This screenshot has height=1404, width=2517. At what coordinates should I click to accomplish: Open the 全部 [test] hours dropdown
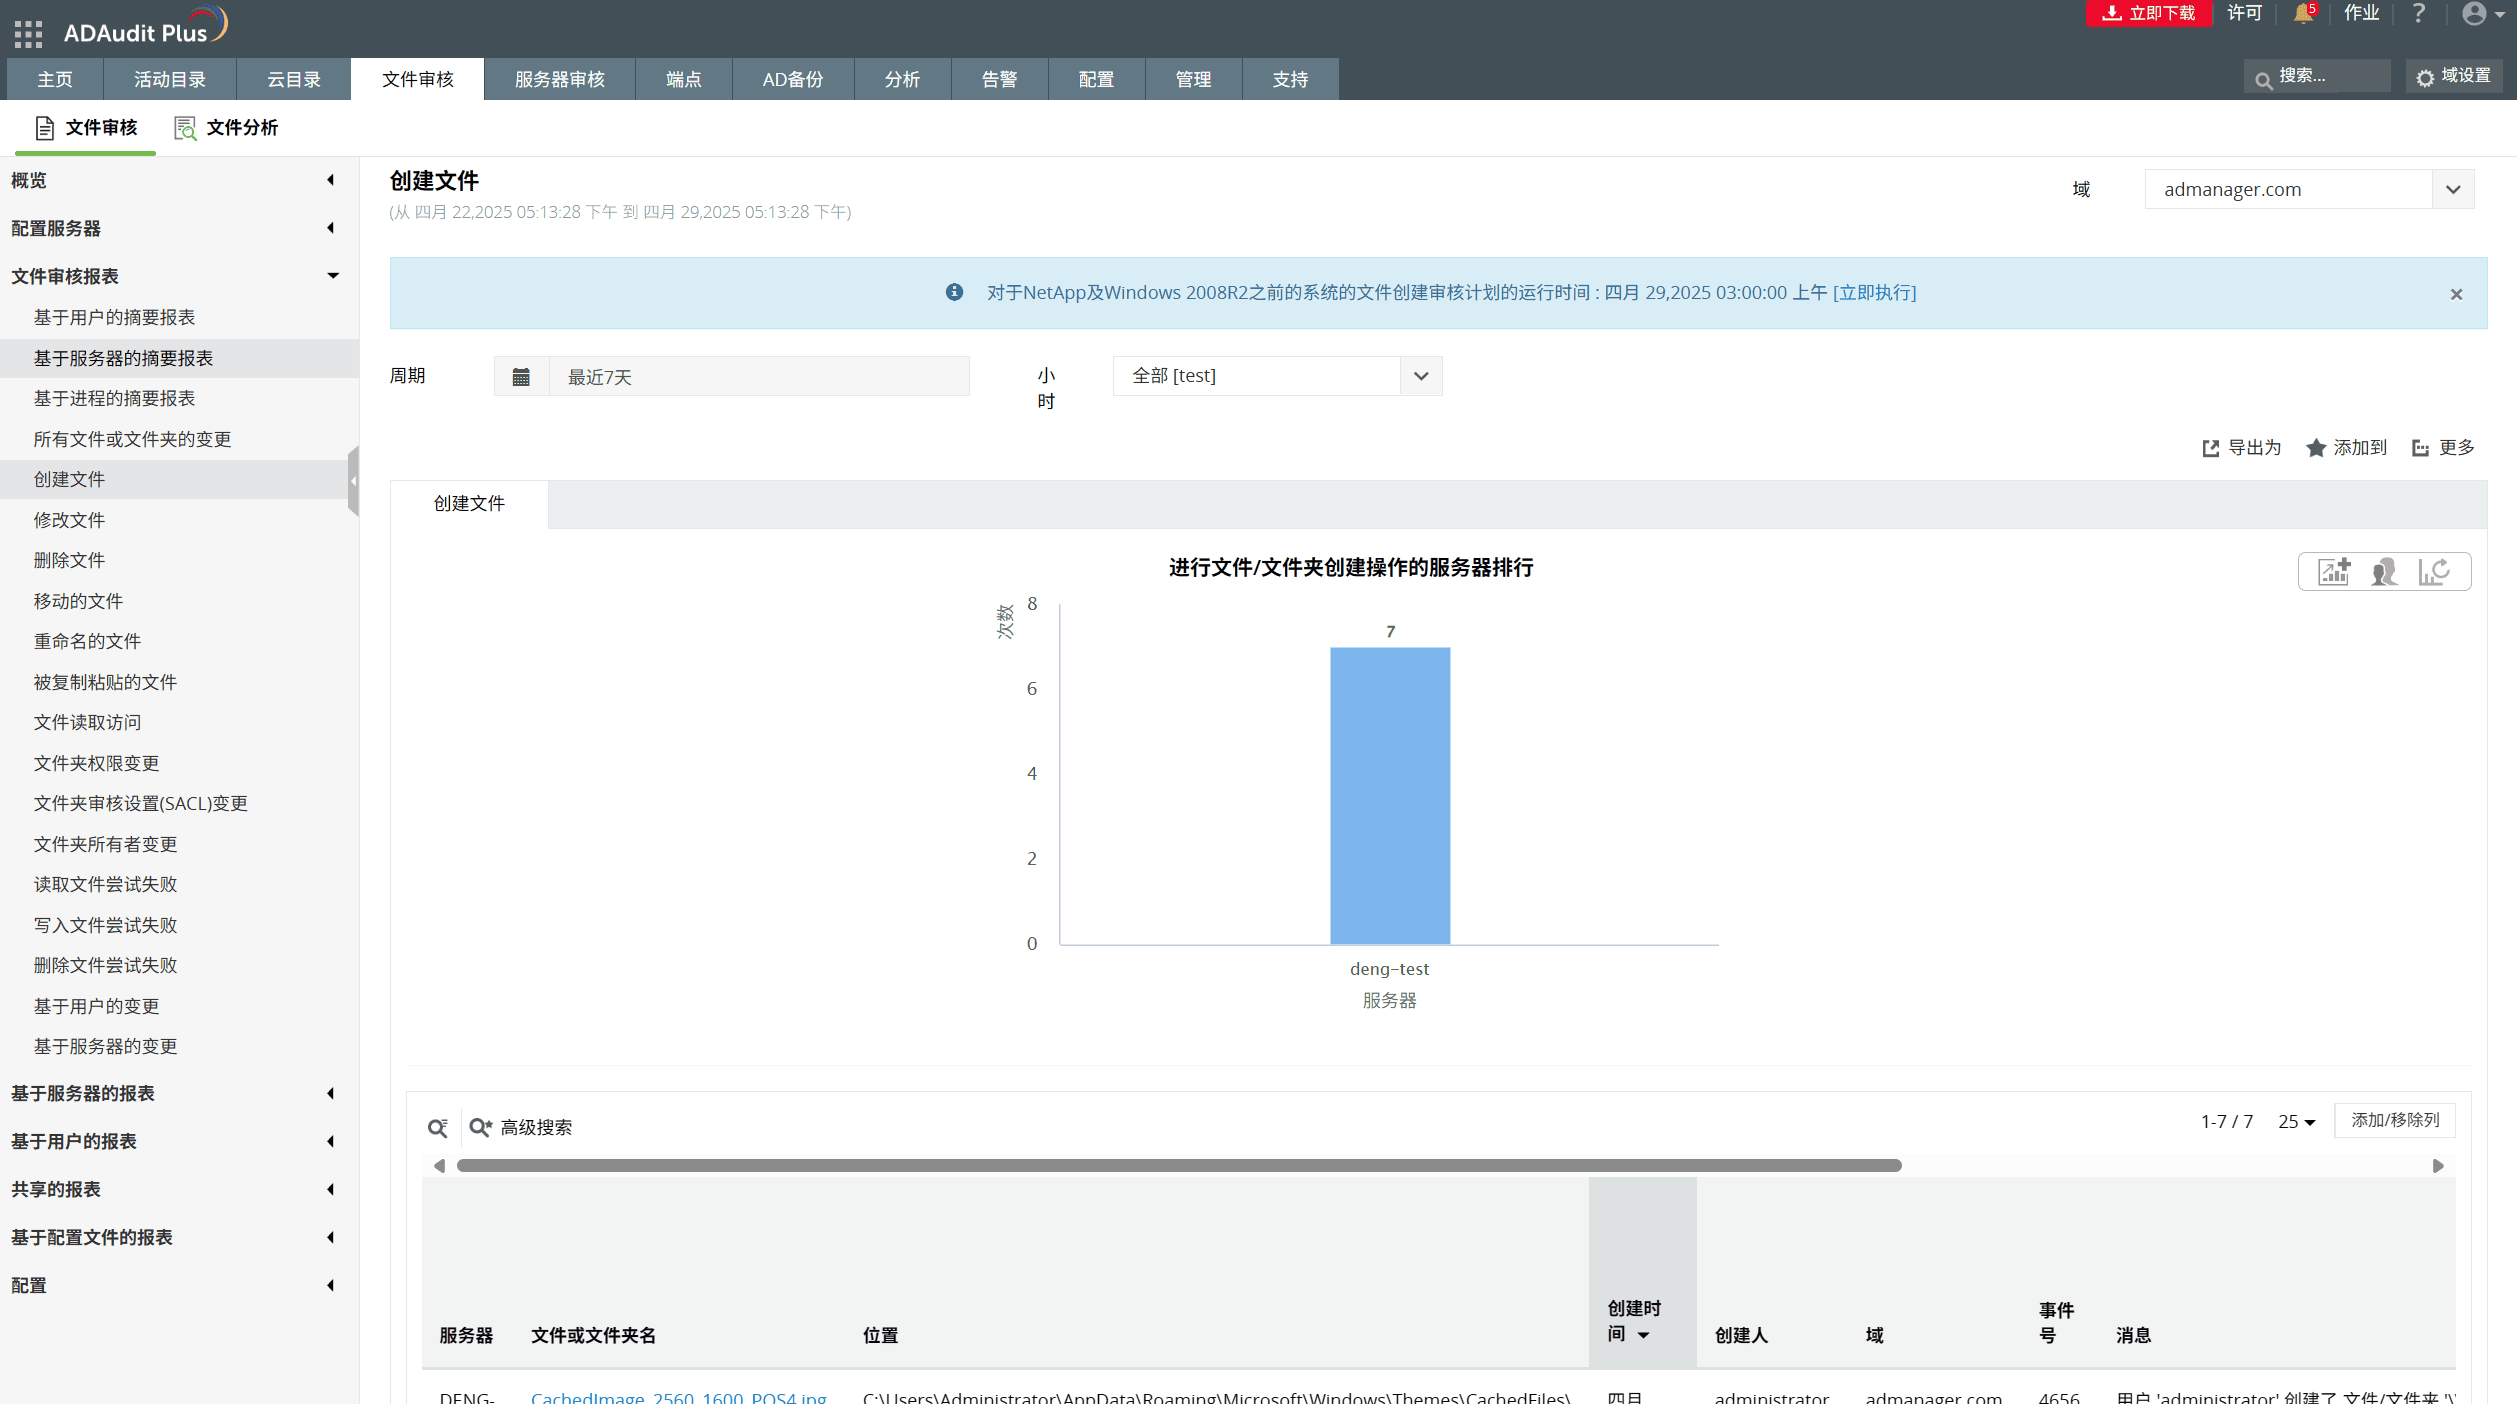1421,377
